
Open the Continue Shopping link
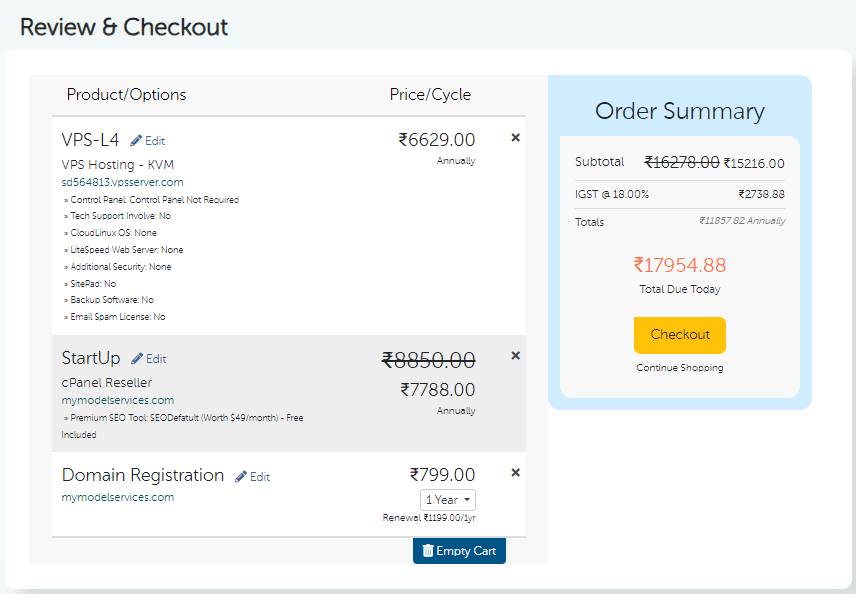pyautogui.click(x=679, y=367)
